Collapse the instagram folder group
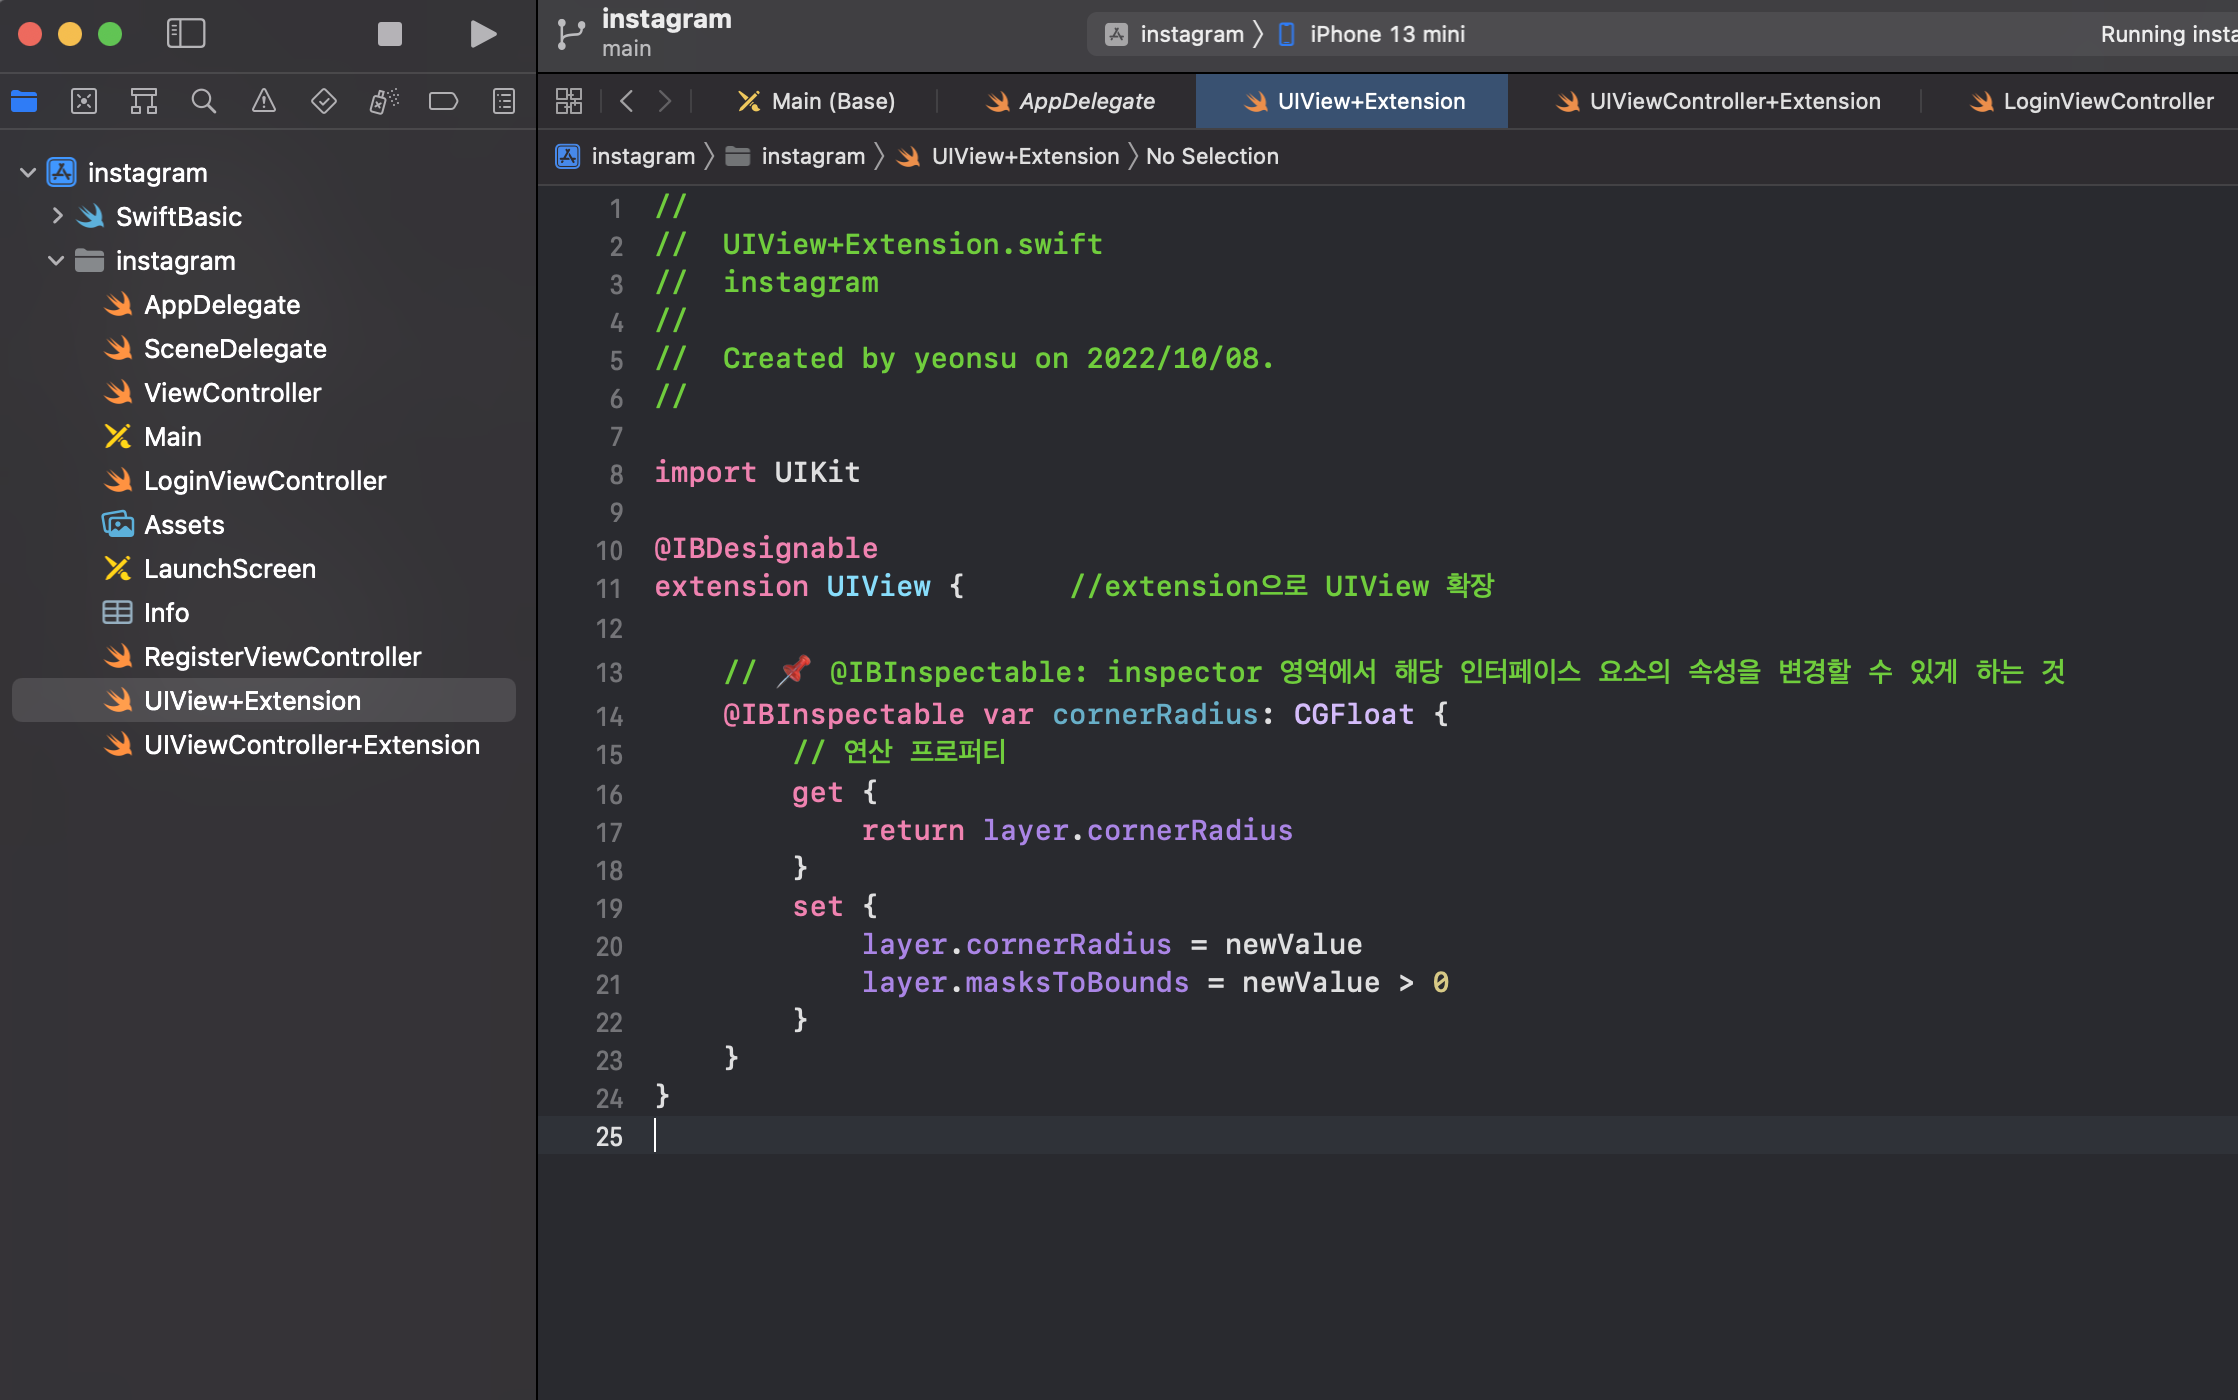 pyautogui.click(x=56, y=260)
